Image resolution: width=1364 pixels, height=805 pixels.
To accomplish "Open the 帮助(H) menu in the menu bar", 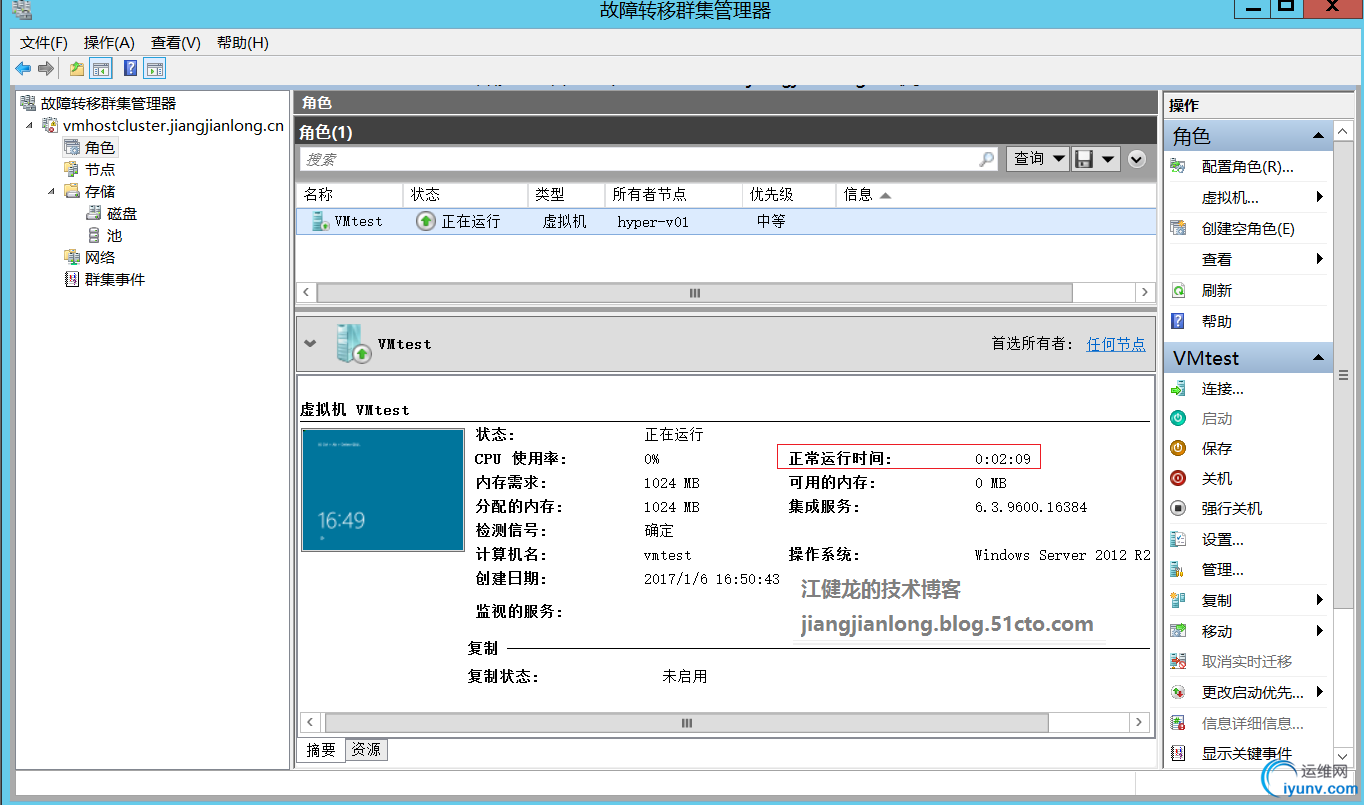I will coord(243,42).
